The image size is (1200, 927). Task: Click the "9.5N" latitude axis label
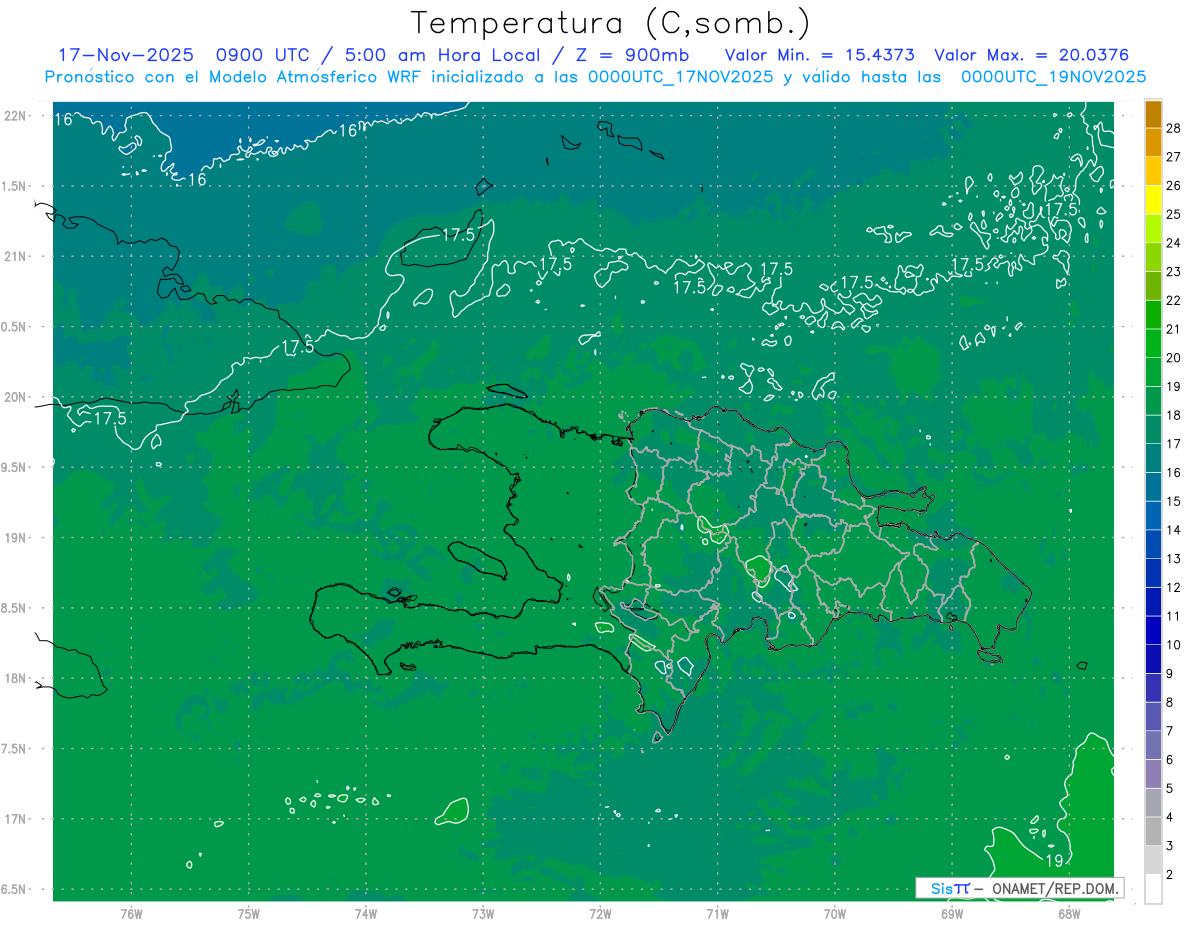[x=14, y=467]
